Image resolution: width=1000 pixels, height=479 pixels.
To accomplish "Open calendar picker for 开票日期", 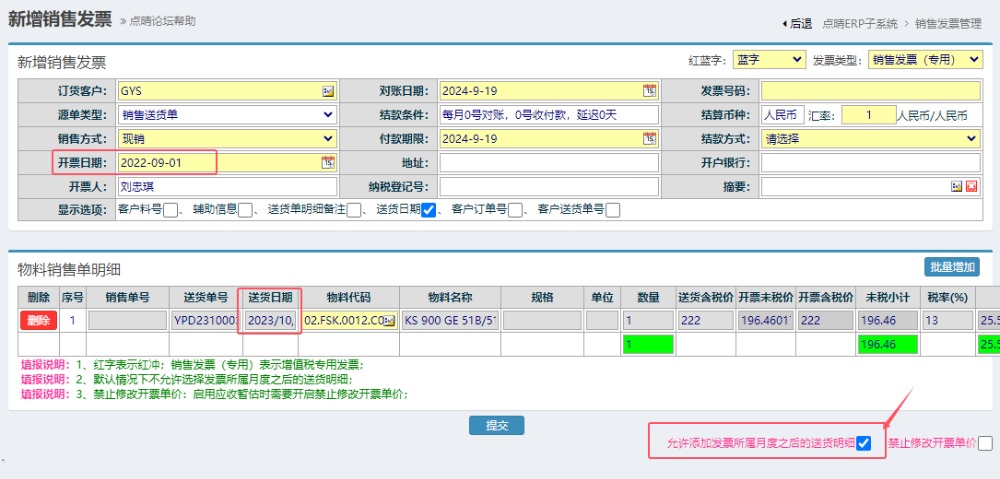I will (x=327, y=162).
